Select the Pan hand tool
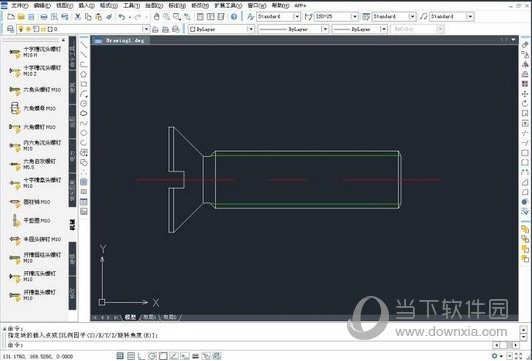This screenshot has height=361, width=532. click(156, 17)
